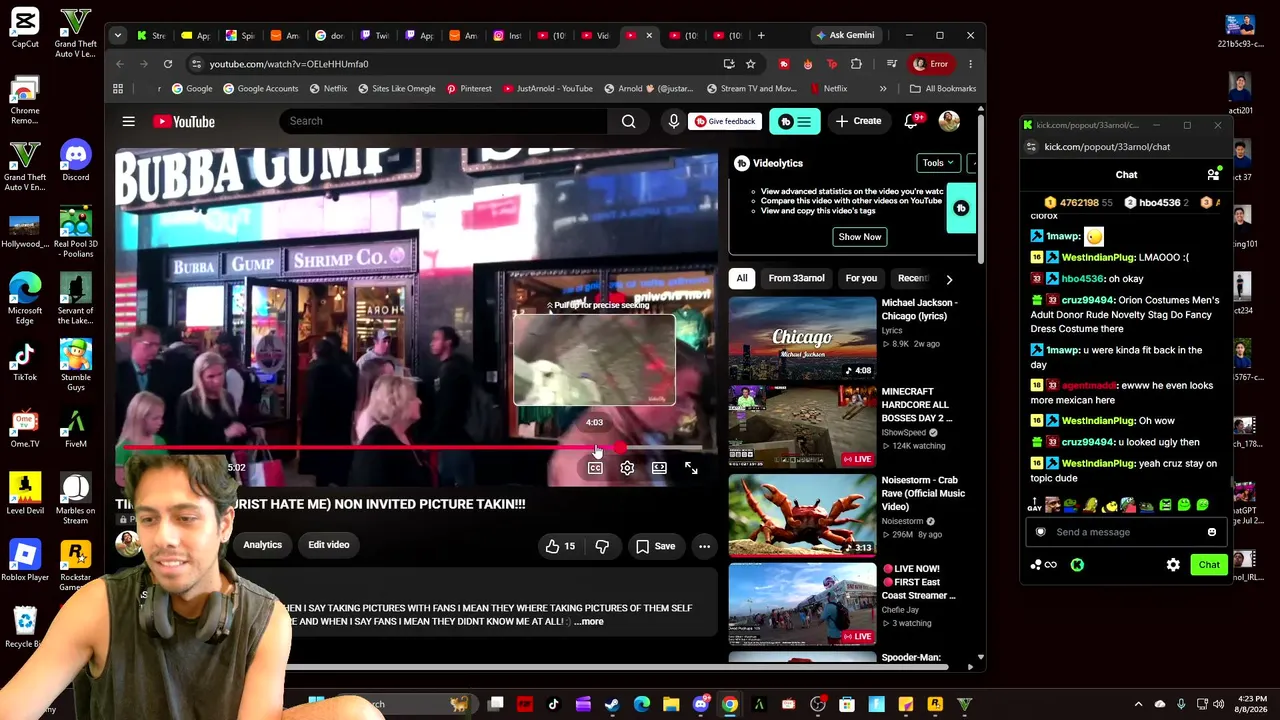Screen dimensions: 1280x720
Task: Save the video to a playlist
Action: click(x=656, y=546)
